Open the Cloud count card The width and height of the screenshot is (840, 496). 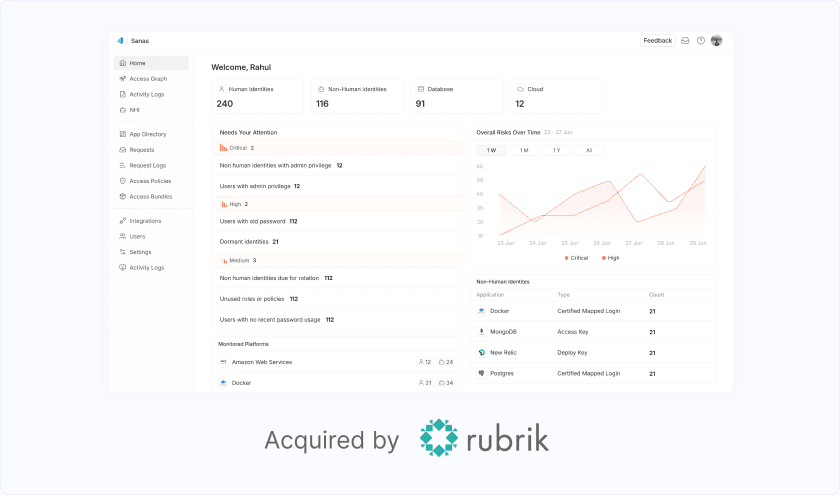tap(557, 96)
